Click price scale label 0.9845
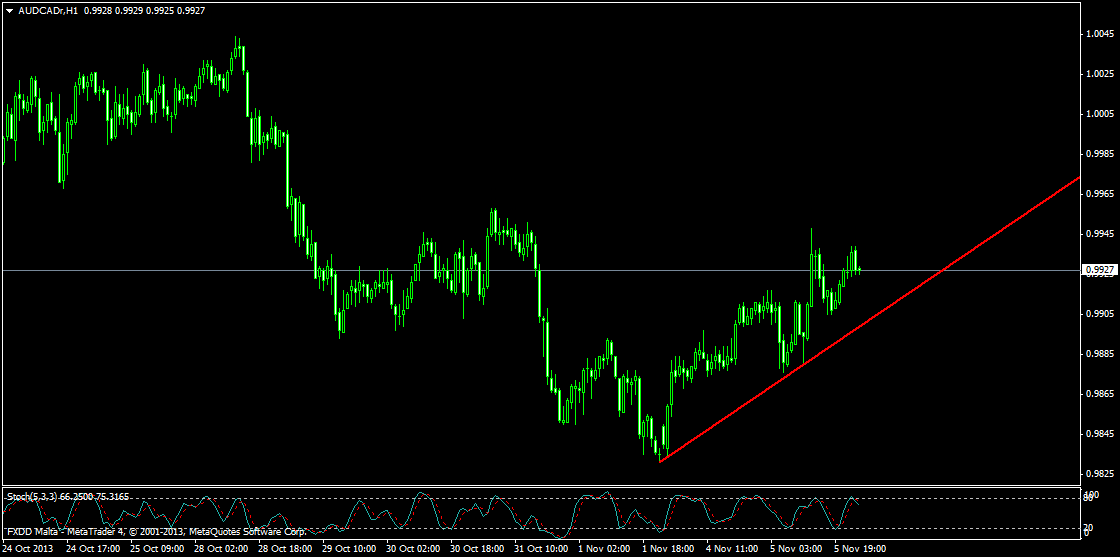This screenshot has height=557, width=1120. tap(1099, 433)
